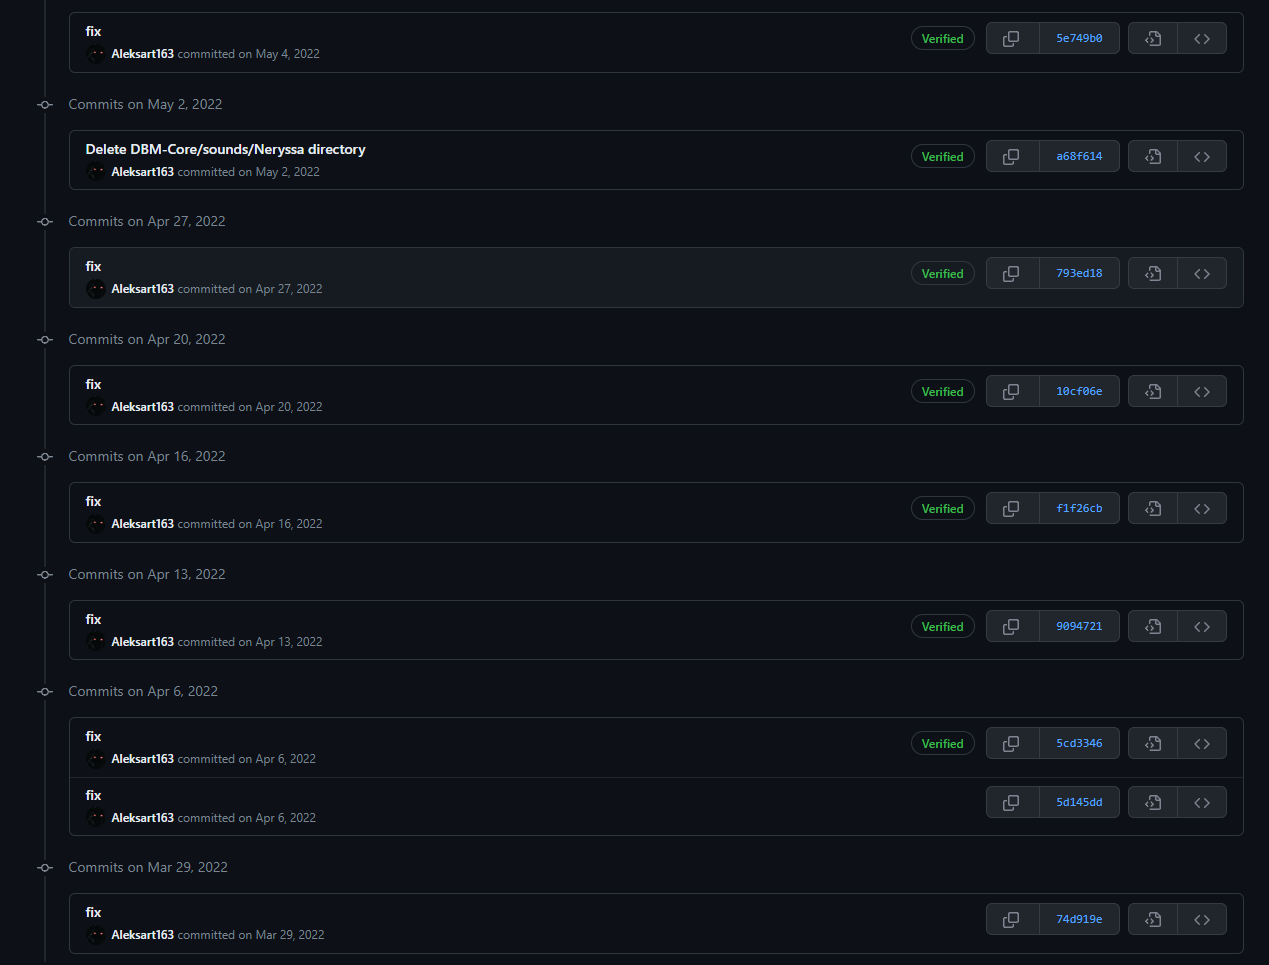Open the 'fix' commit from Apr 20, 2022
This screenshot has width=1269, height=965.
tap(93, 384)
